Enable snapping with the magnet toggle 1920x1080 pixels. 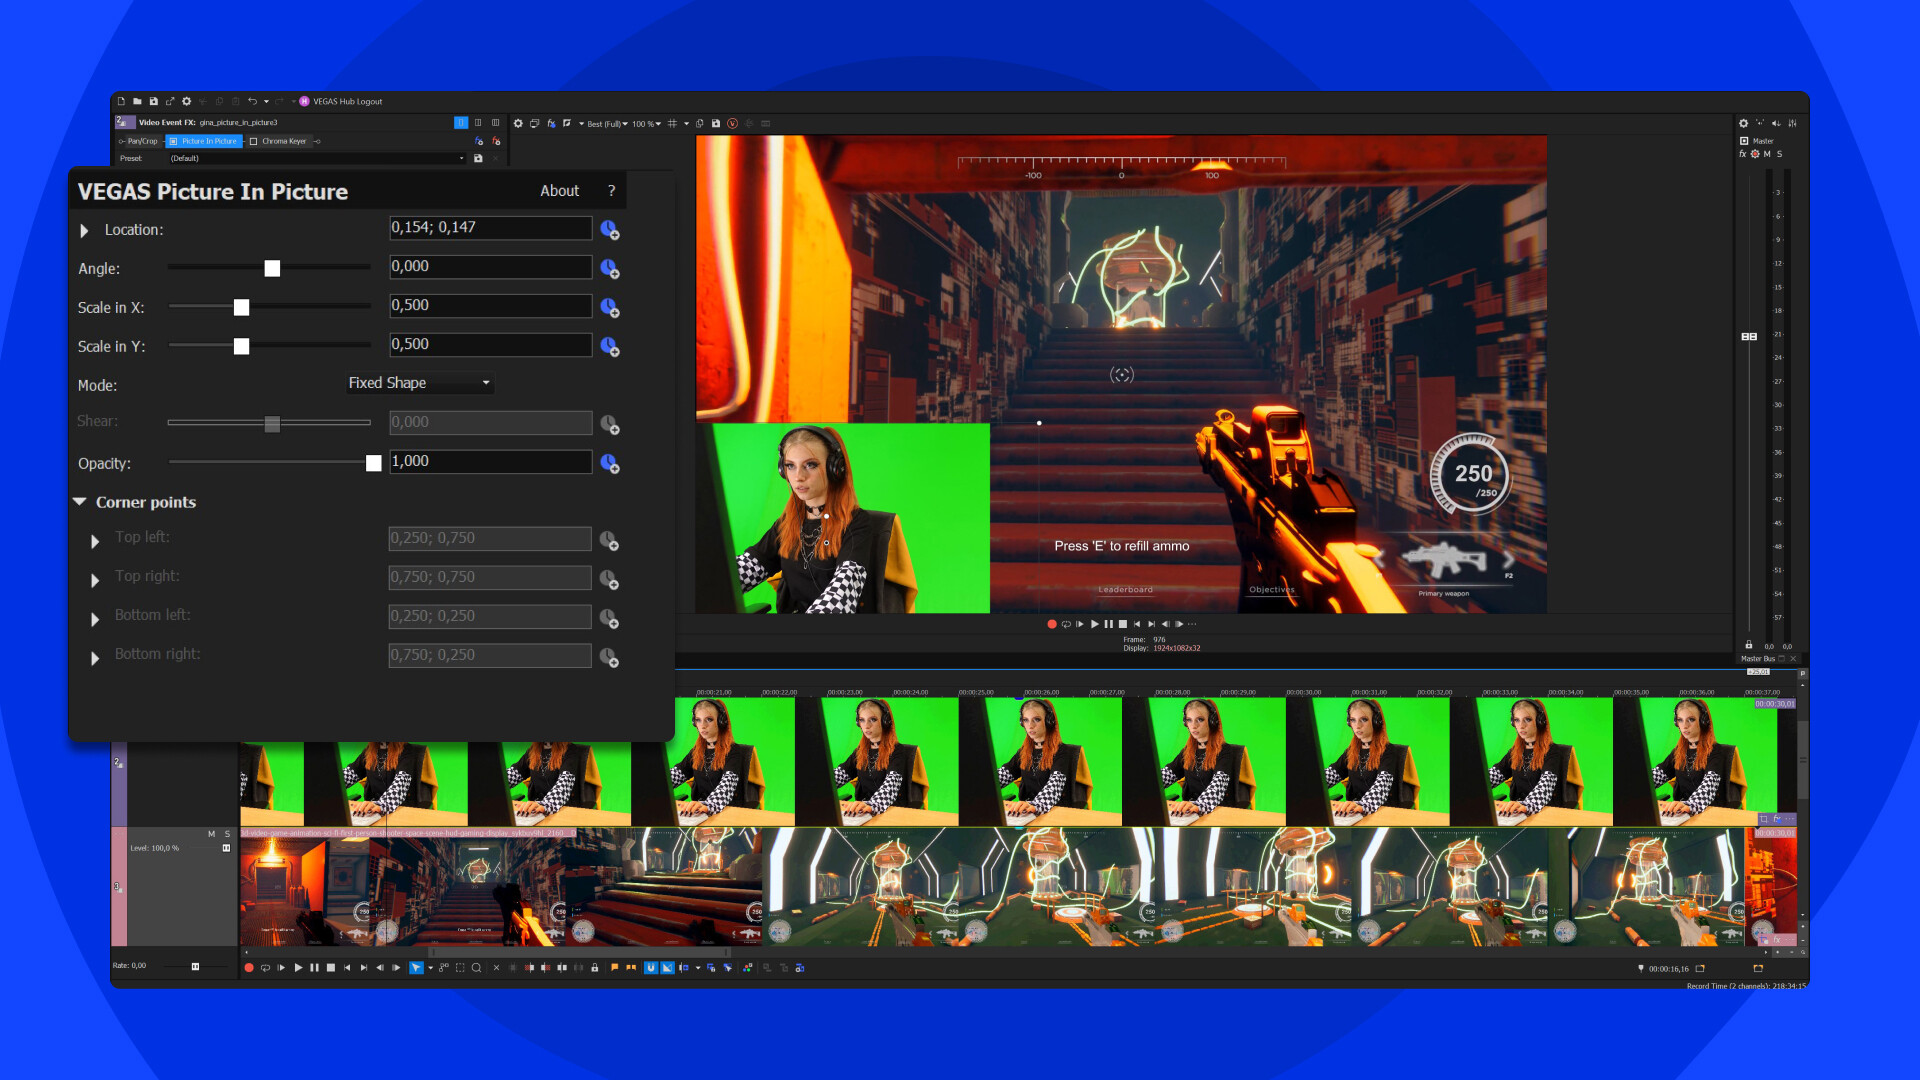click(651, 969)
